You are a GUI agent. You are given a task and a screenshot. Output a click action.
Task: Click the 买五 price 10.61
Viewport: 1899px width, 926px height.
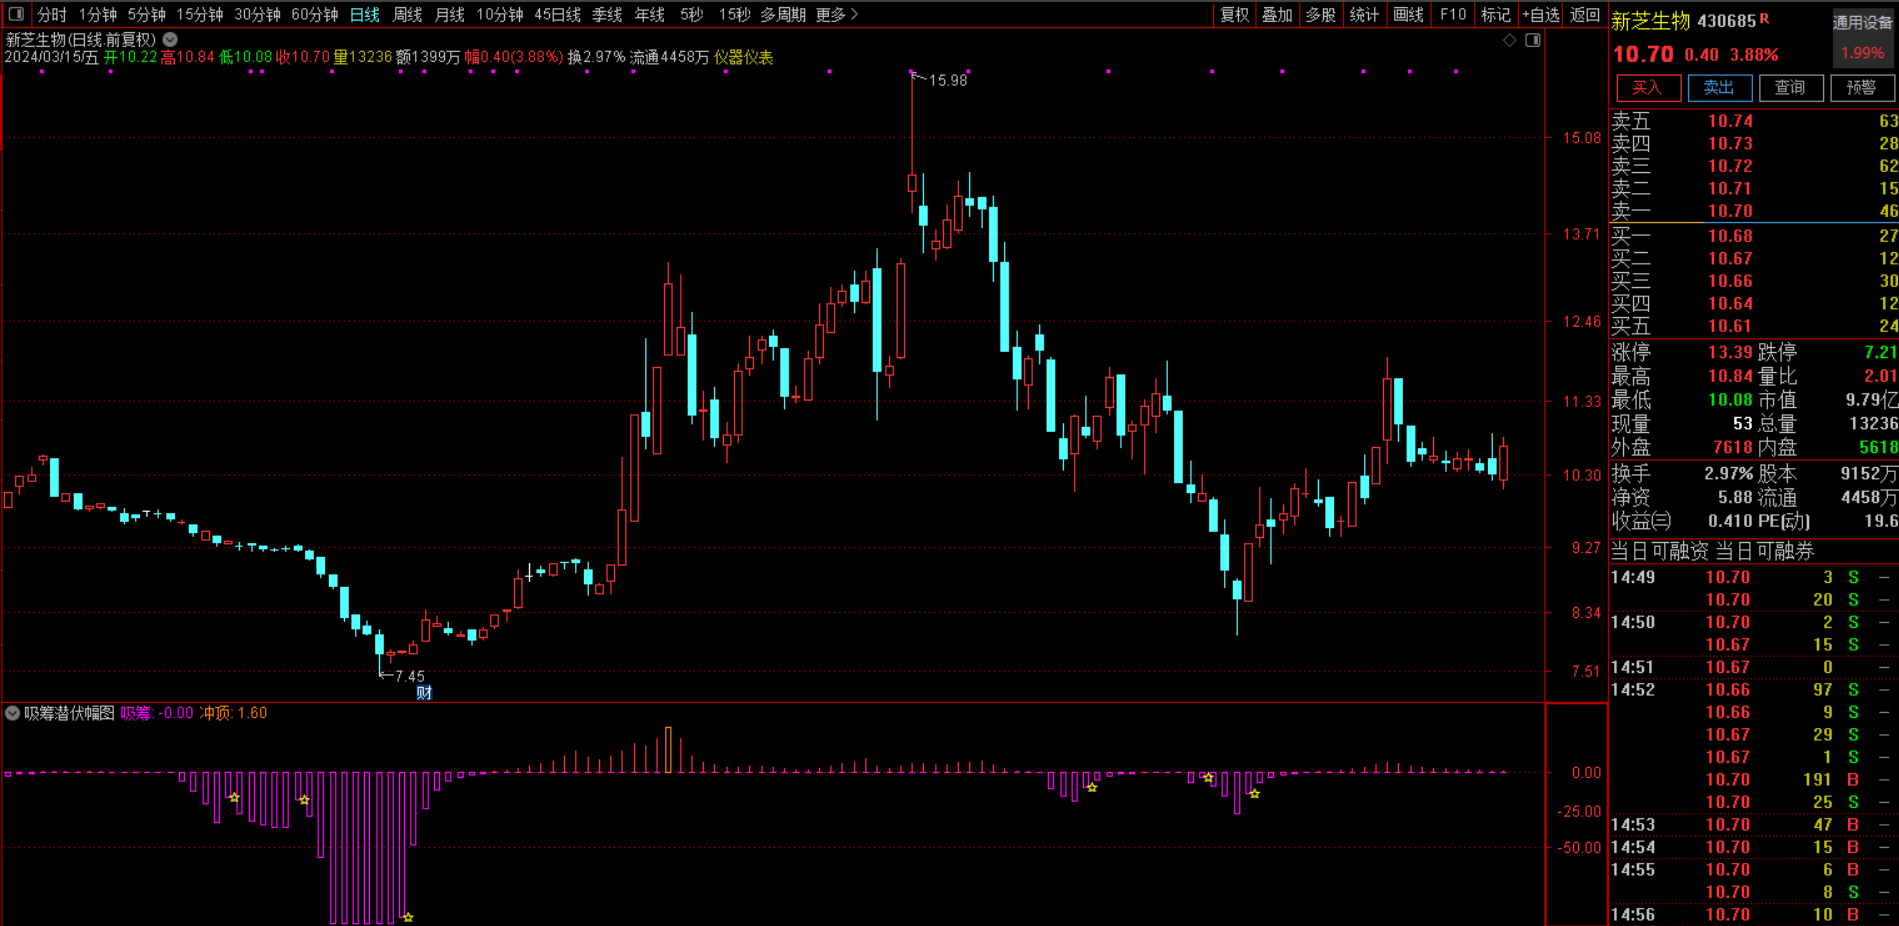coord(1730,326)
